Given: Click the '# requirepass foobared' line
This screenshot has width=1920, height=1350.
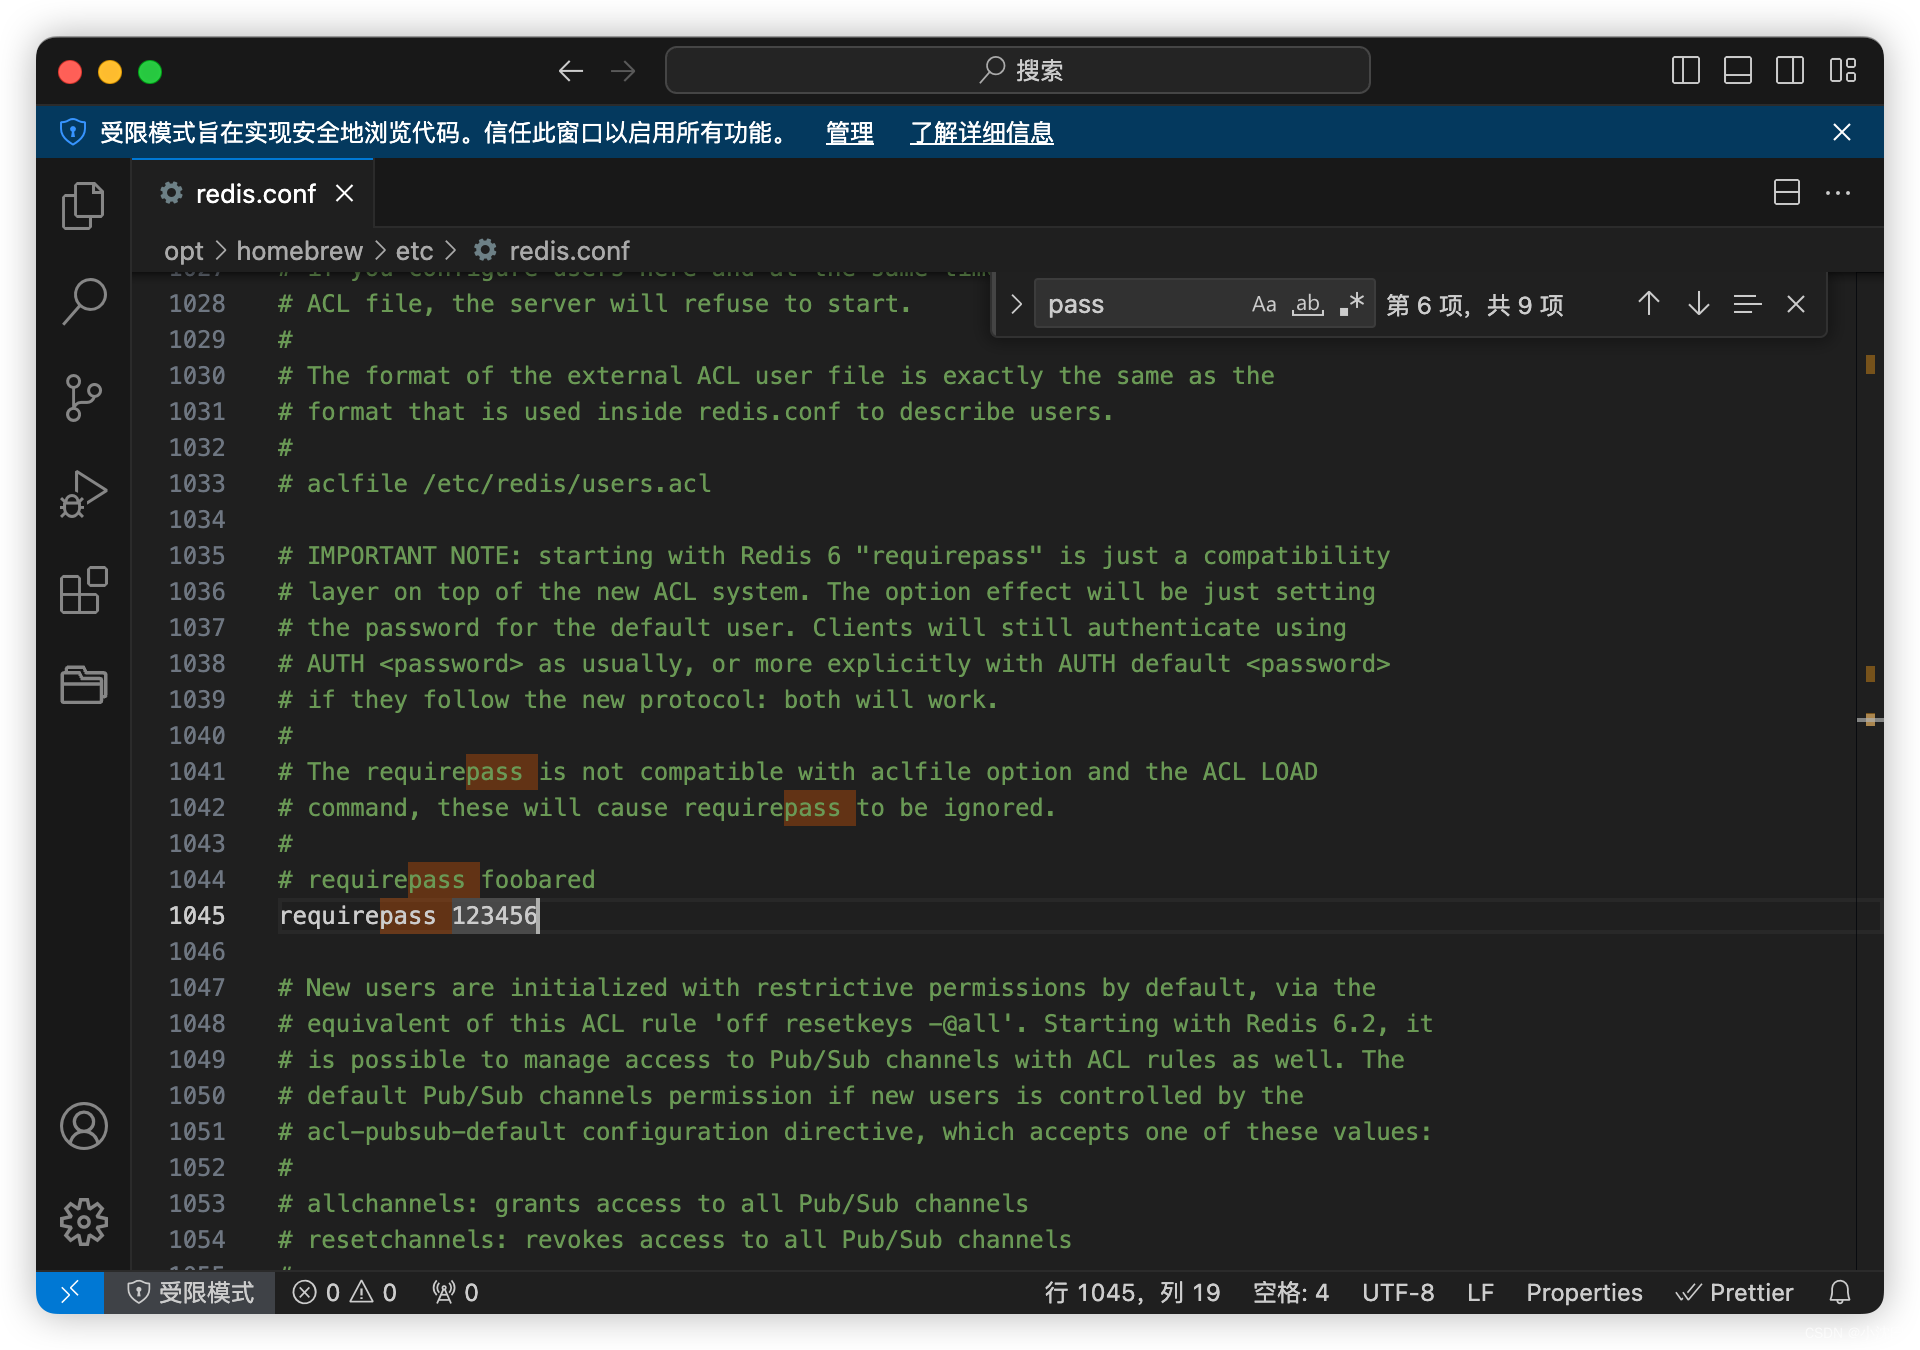Looking at the screenshot, I should coord(436,879).
